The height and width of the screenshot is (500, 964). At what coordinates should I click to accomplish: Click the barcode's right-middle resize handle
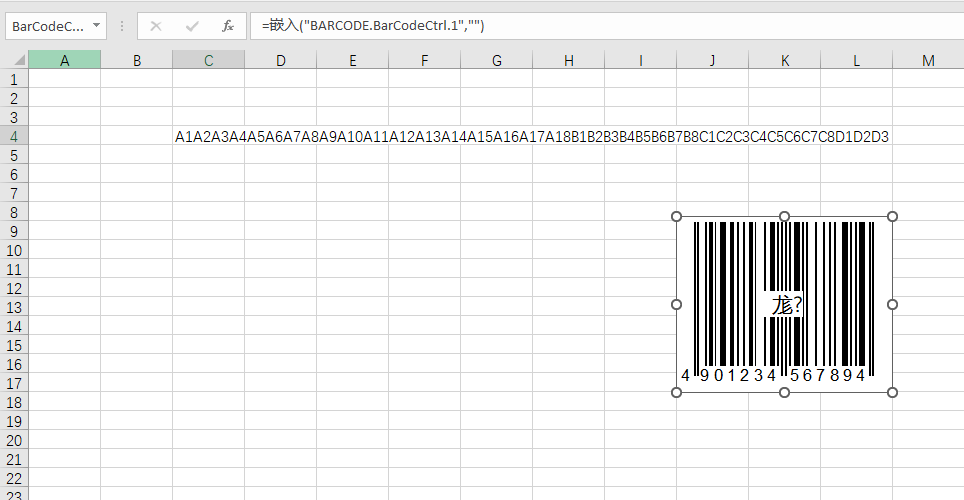point(892,304)
